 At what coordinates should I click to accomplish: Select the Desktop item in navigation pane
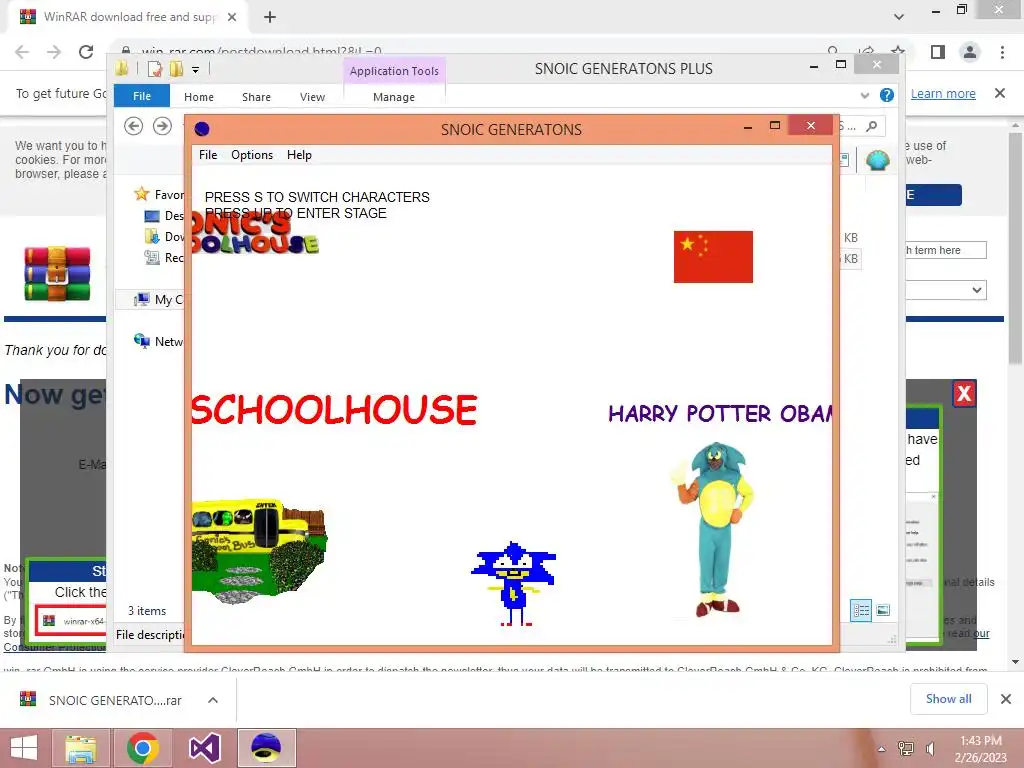163,216
